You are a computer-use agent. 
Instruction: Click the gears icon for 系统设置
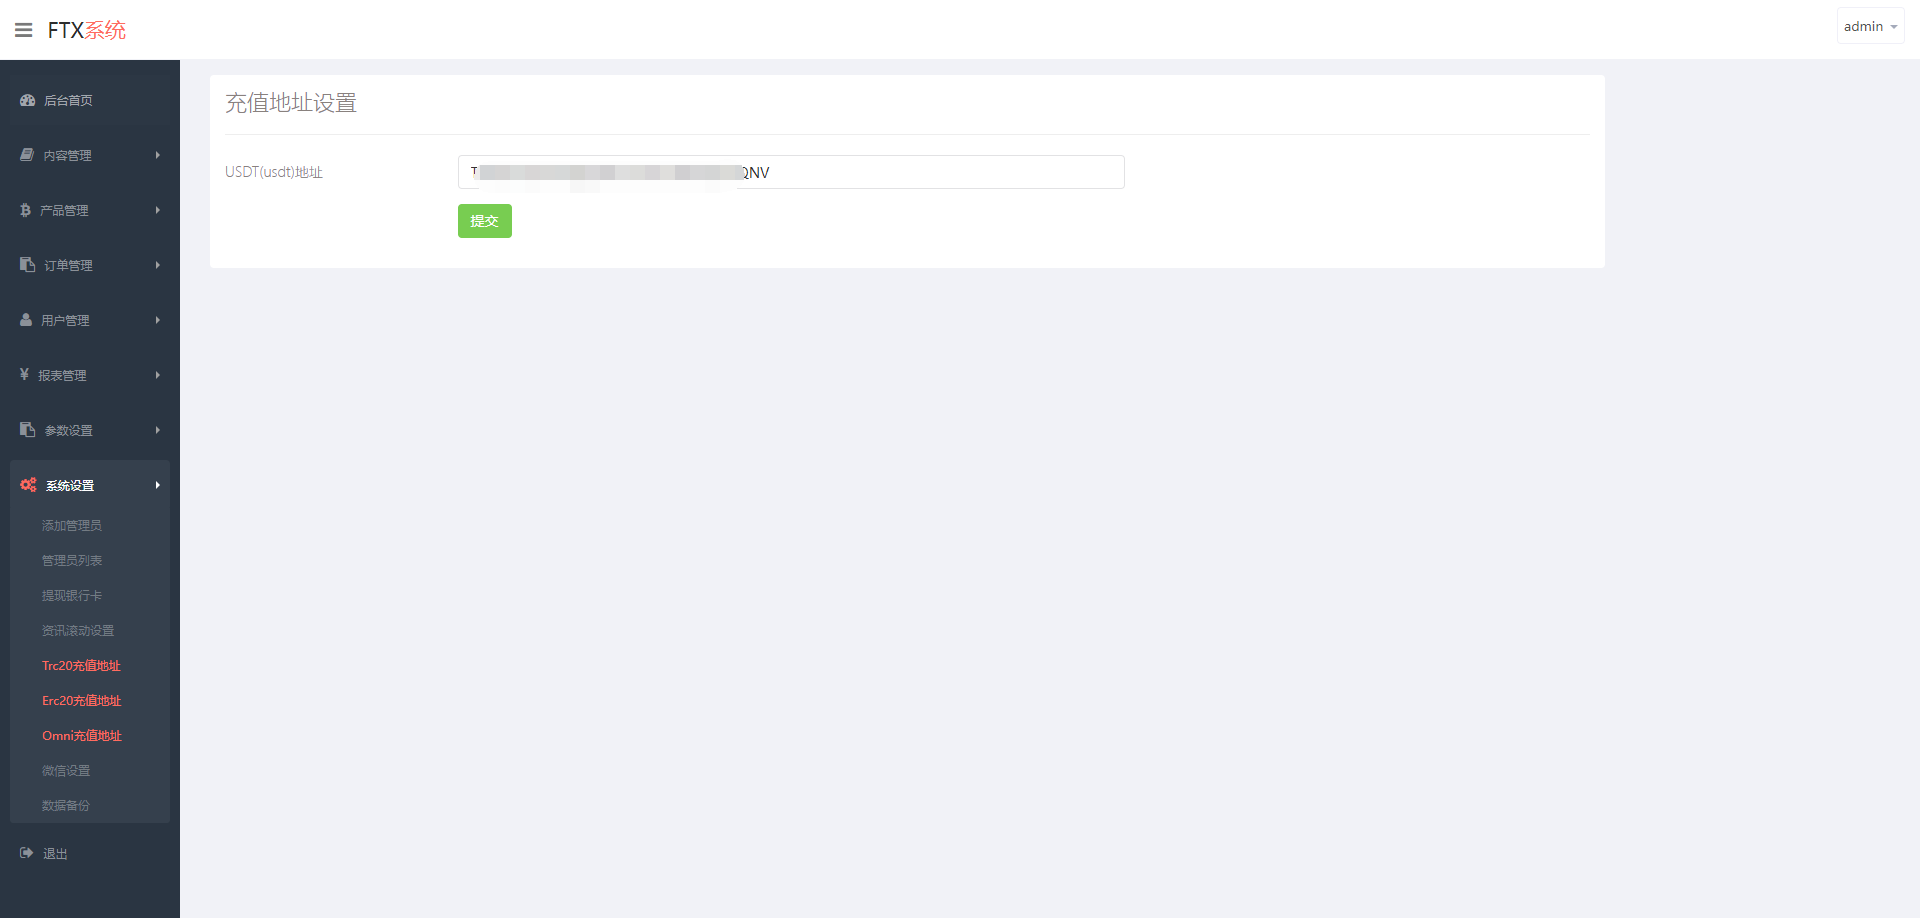(x=28, y=485)
